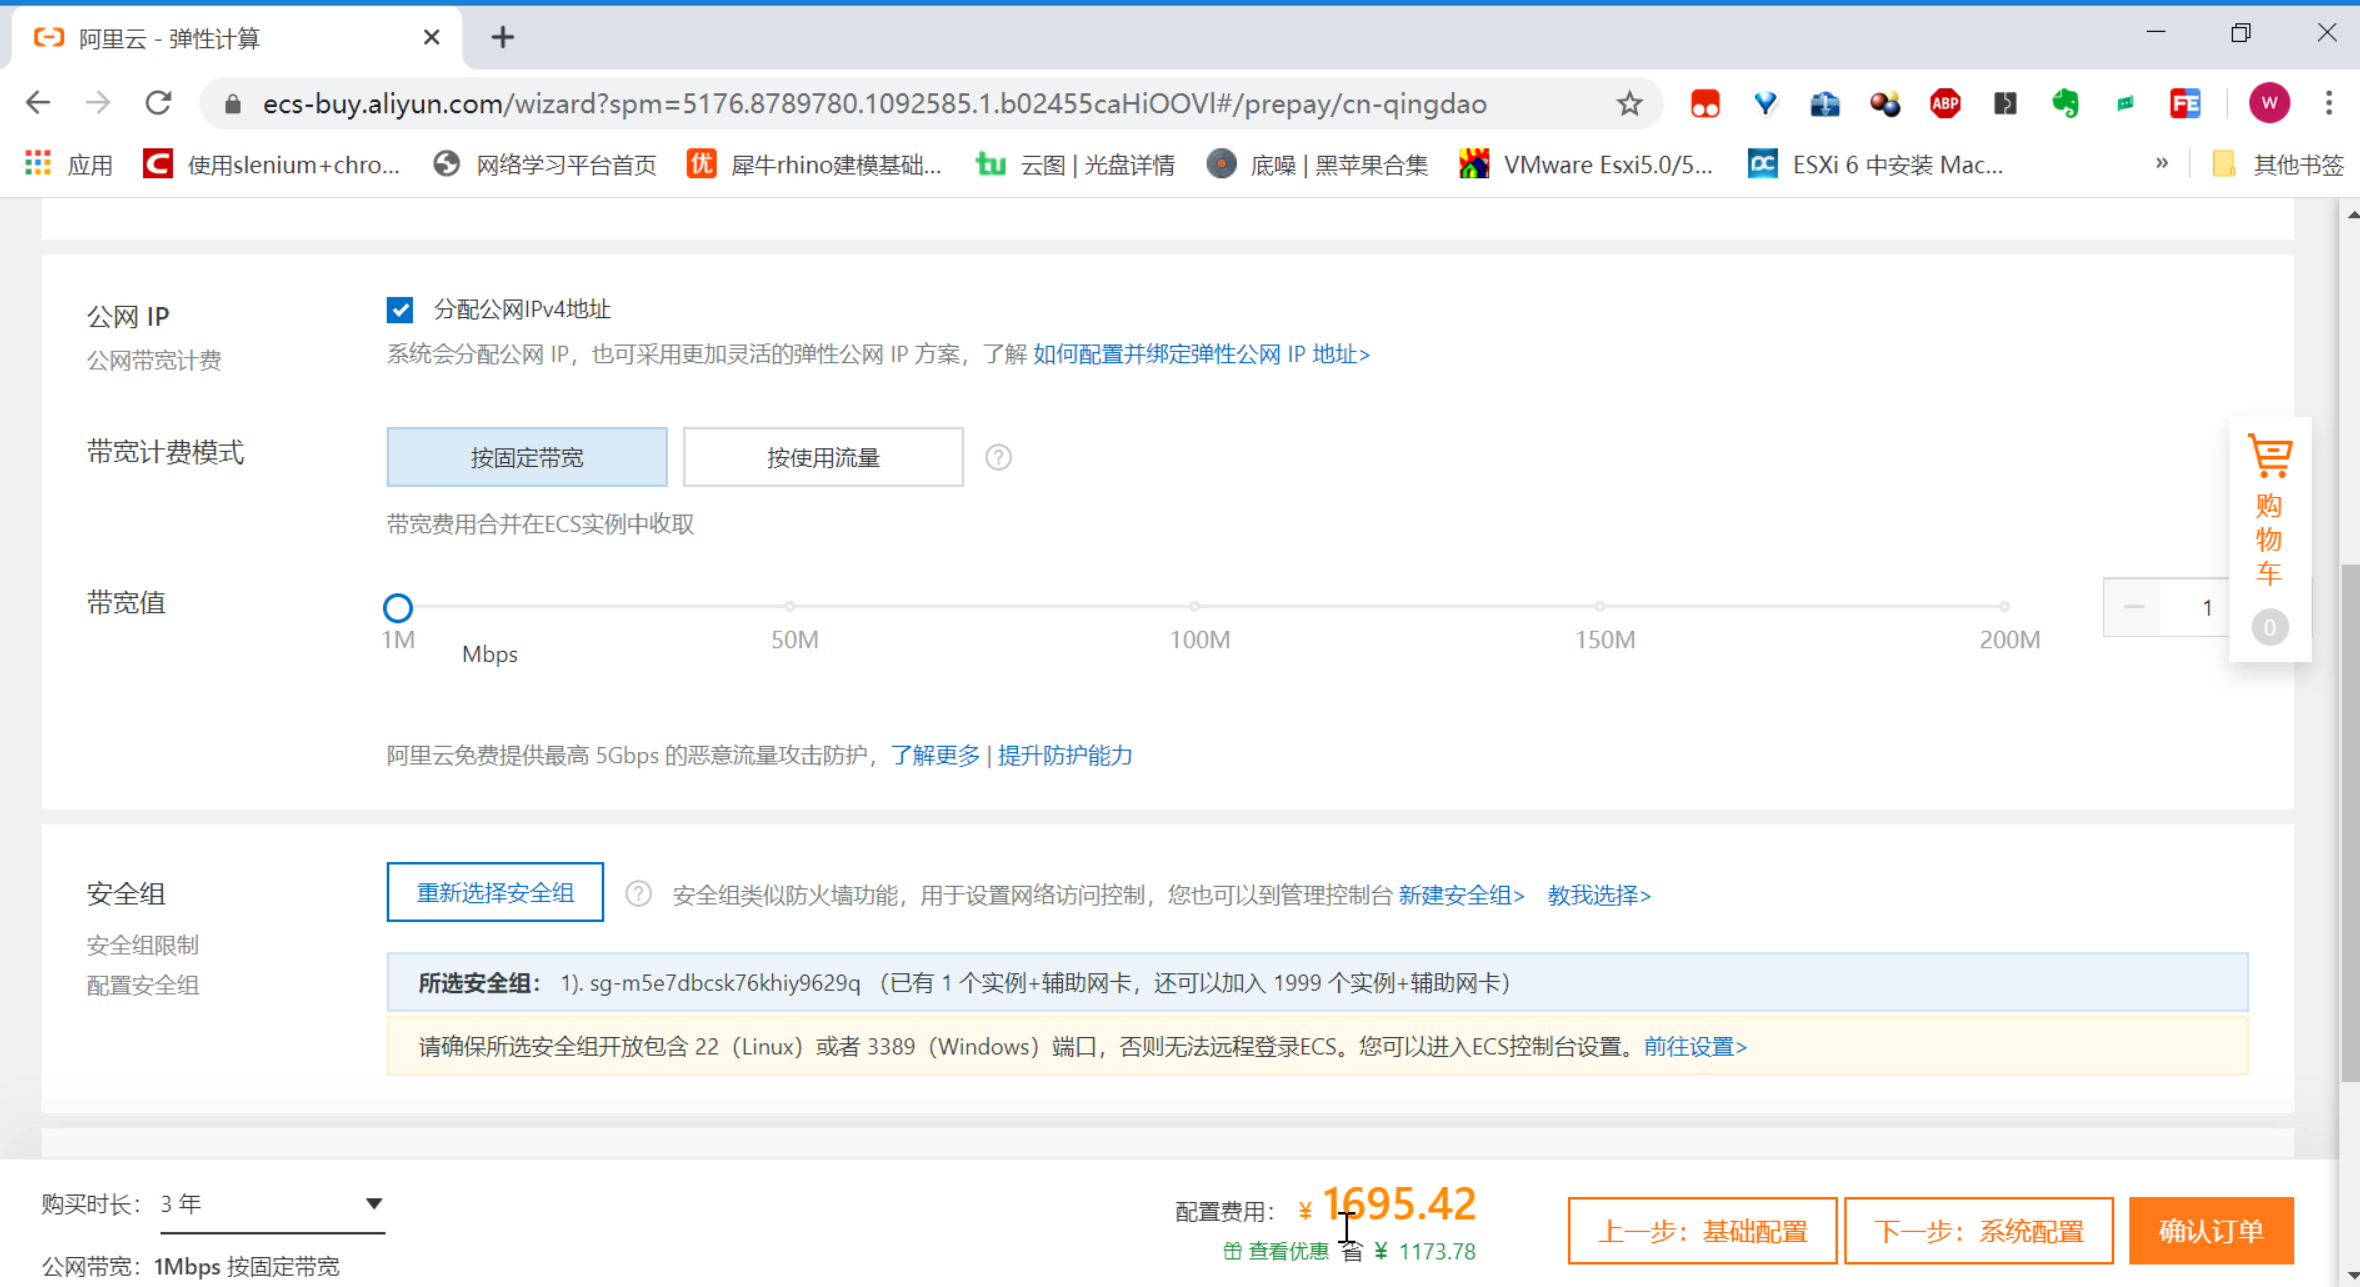This screenshot has width=2360, height=1287.
Task: Decrease bandwidth with the minus stepper
Action: 2133,607
